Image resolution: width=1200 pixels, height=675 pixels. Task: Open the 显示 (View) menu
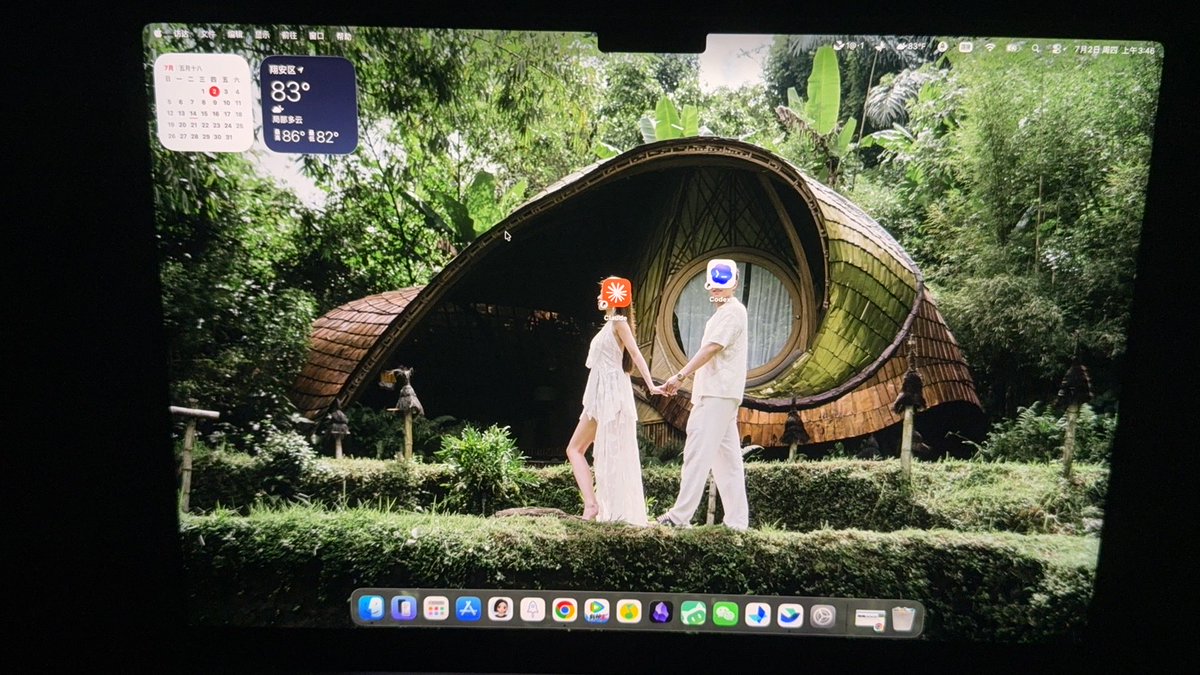[x=262, y=35]
